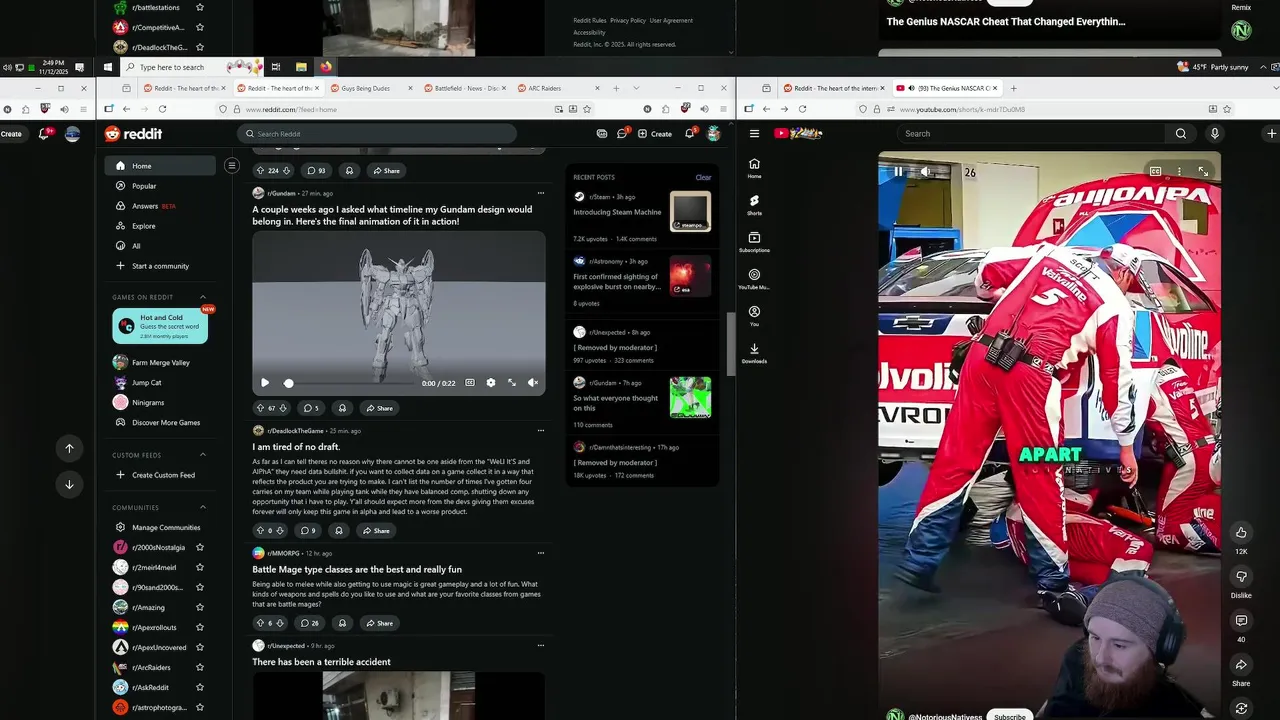This screenshot has width=1280, height=720.
Task: Favorite r/ArcRaiders with star
Action: [200, 667]
